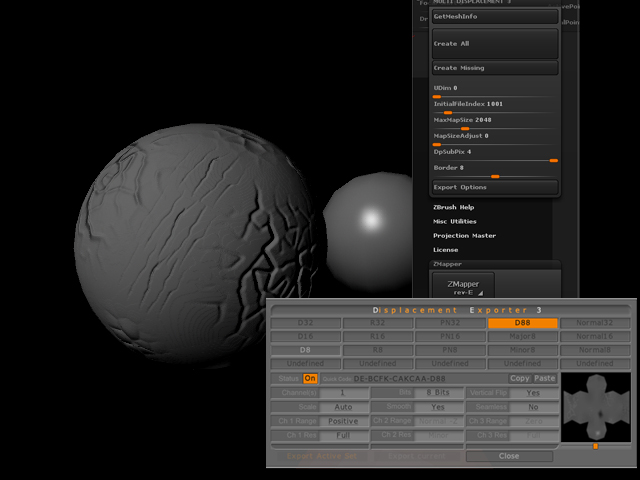The width and height of the screenshot is (640, 480).
Task: Open the License menu entry
Action: 445,250
